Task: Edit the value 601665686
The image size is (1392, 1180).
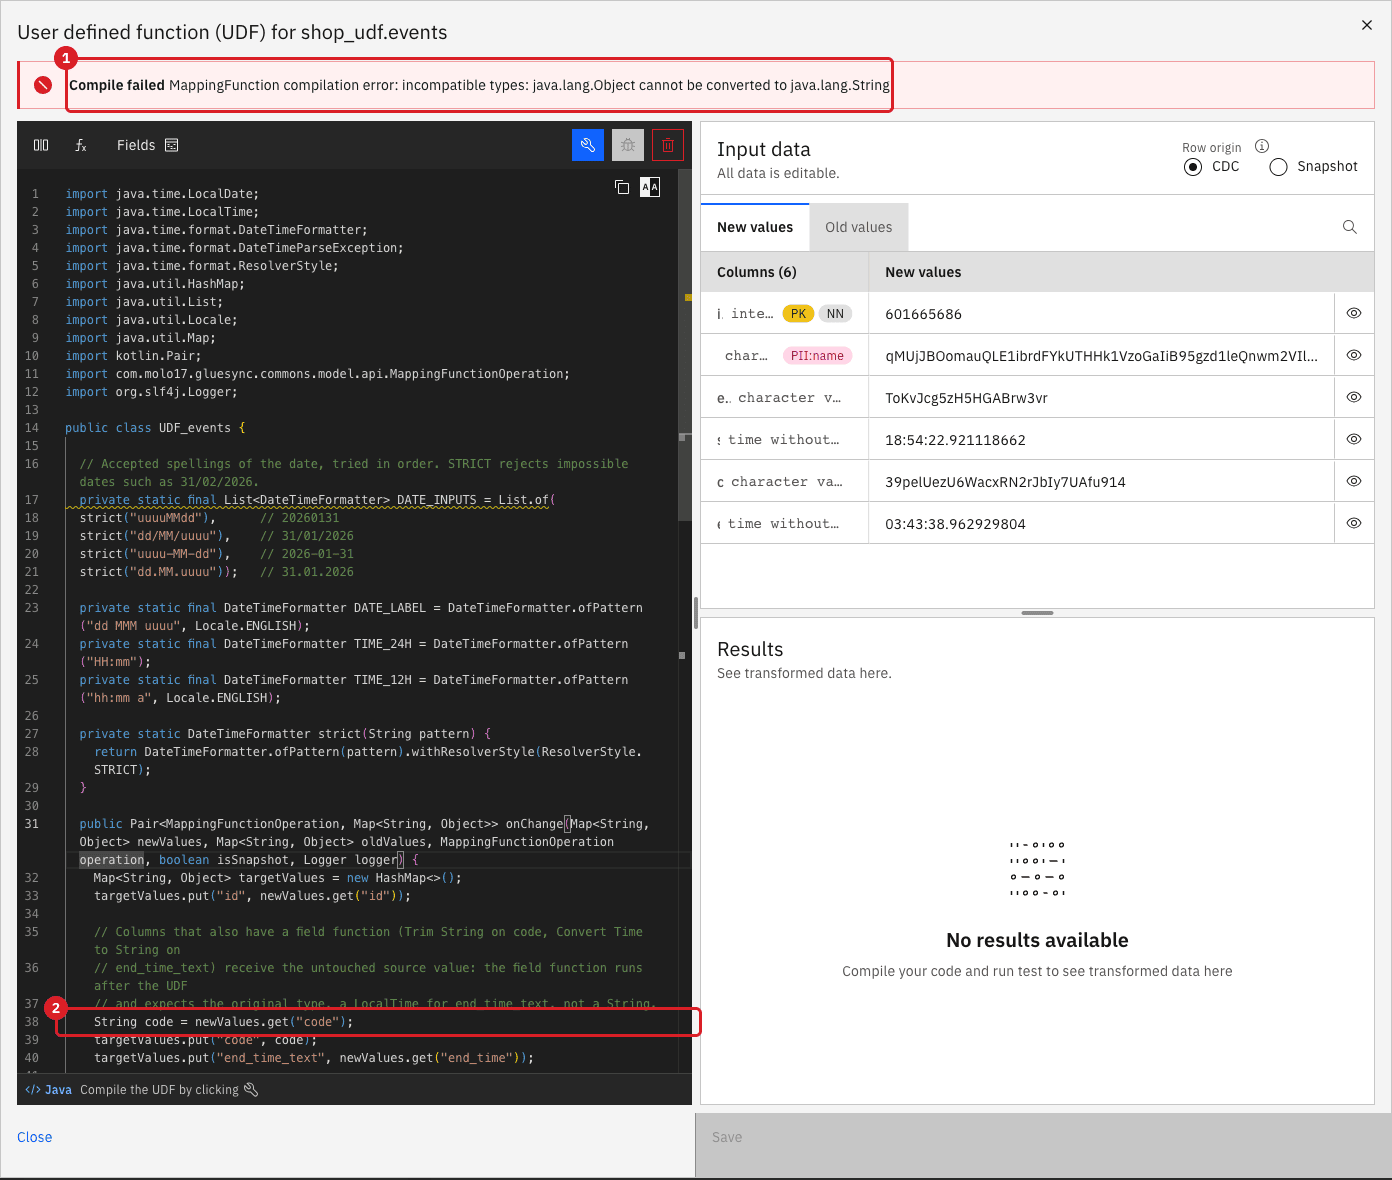Action: tap(1101, 314)
